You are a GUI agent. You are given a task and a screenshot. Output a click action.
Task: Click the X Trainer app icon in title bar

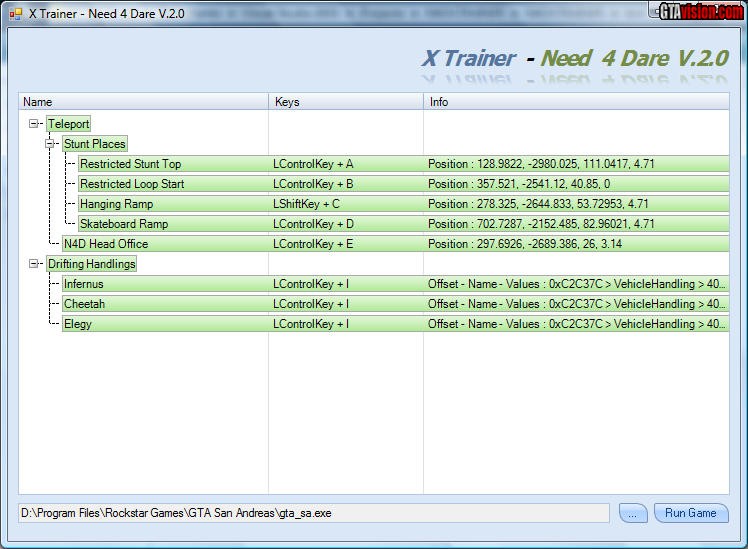15,14
